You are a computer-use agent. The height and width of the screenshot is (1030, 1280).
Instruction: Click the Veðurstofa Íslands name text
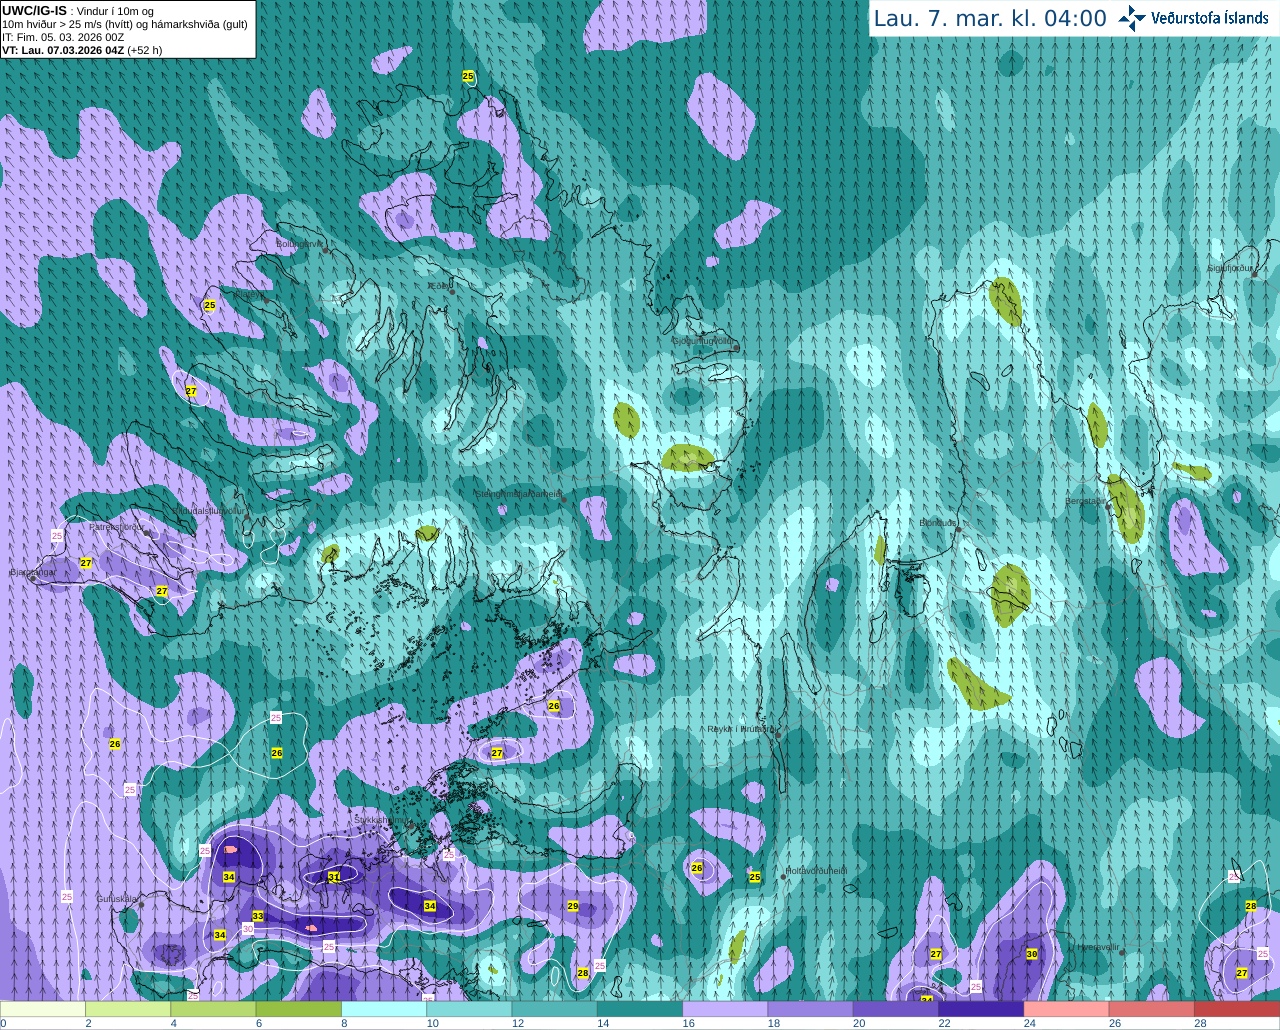1210,18
